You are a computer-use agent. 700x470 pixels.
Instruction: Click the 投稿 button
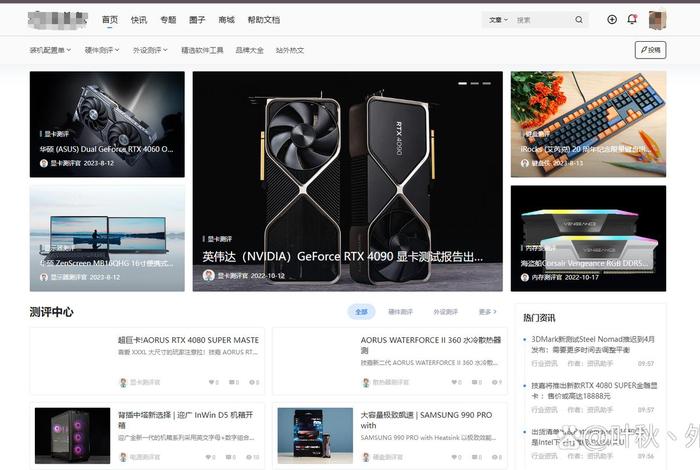click(x=650, y=50)
